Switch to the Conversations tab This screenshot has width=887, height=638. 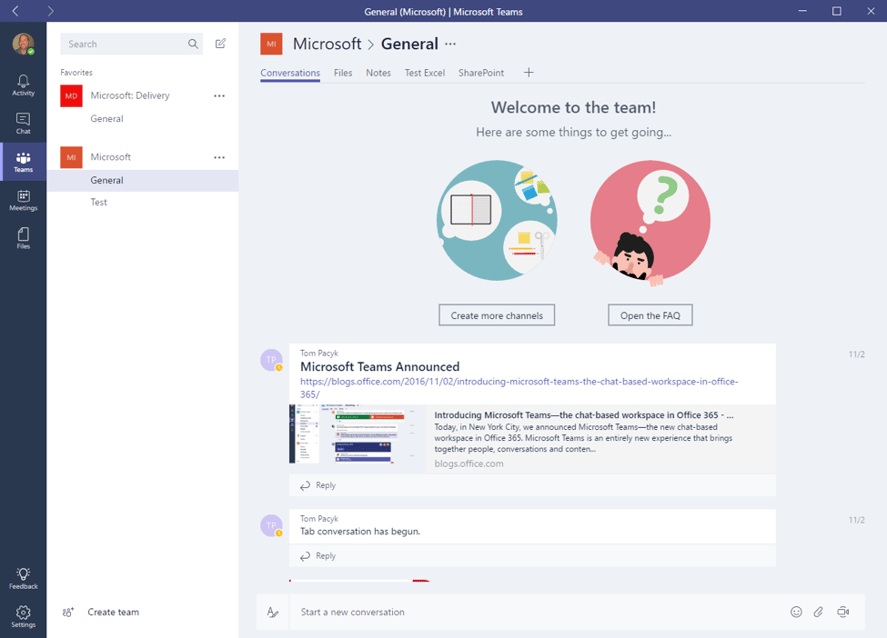[x=290, y=73]
